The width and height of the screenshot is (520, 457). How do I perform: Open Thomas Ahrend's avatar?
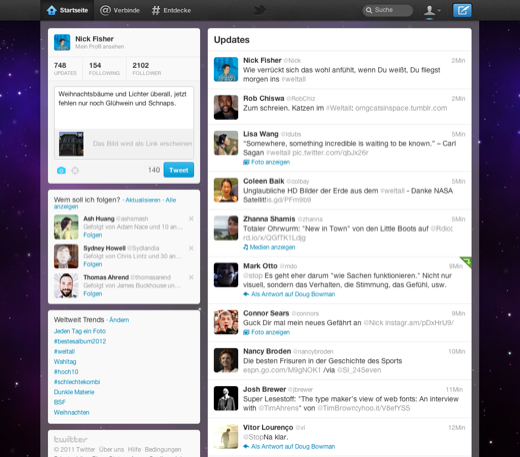(66, 286)
